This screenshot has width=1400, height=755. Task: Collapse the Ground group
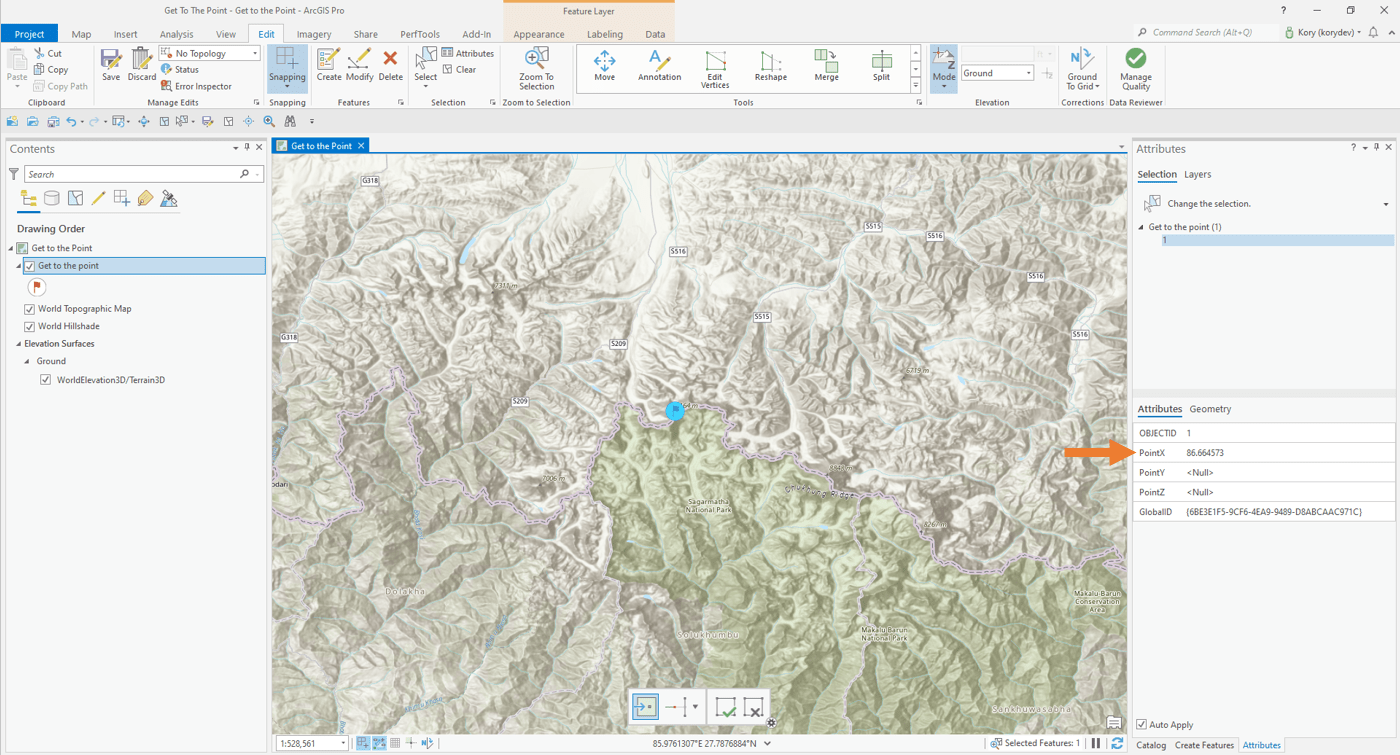point(27,361)
